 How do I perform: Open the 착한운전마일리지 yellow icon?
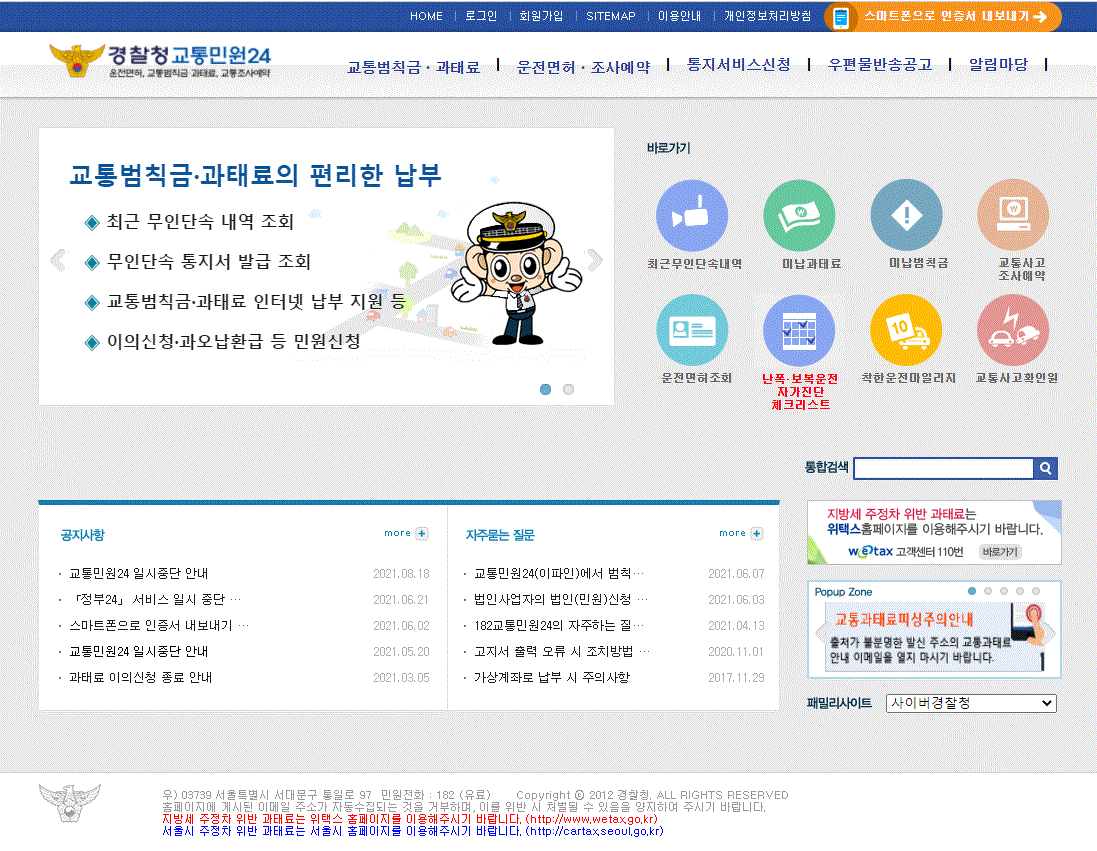point(906,330)
